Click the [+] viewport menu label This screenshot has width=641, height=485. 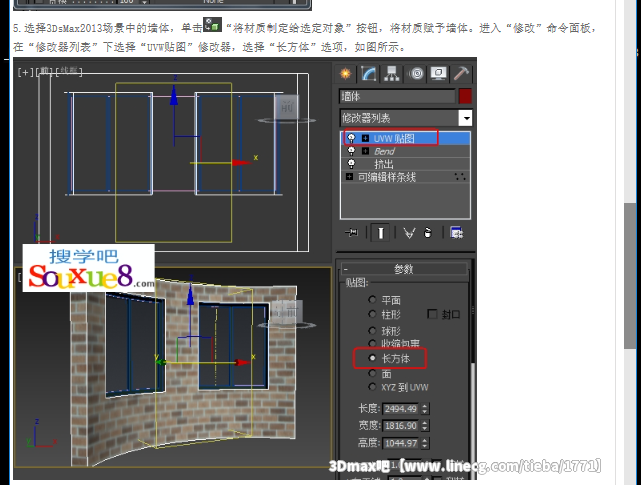tap(25, 73)
